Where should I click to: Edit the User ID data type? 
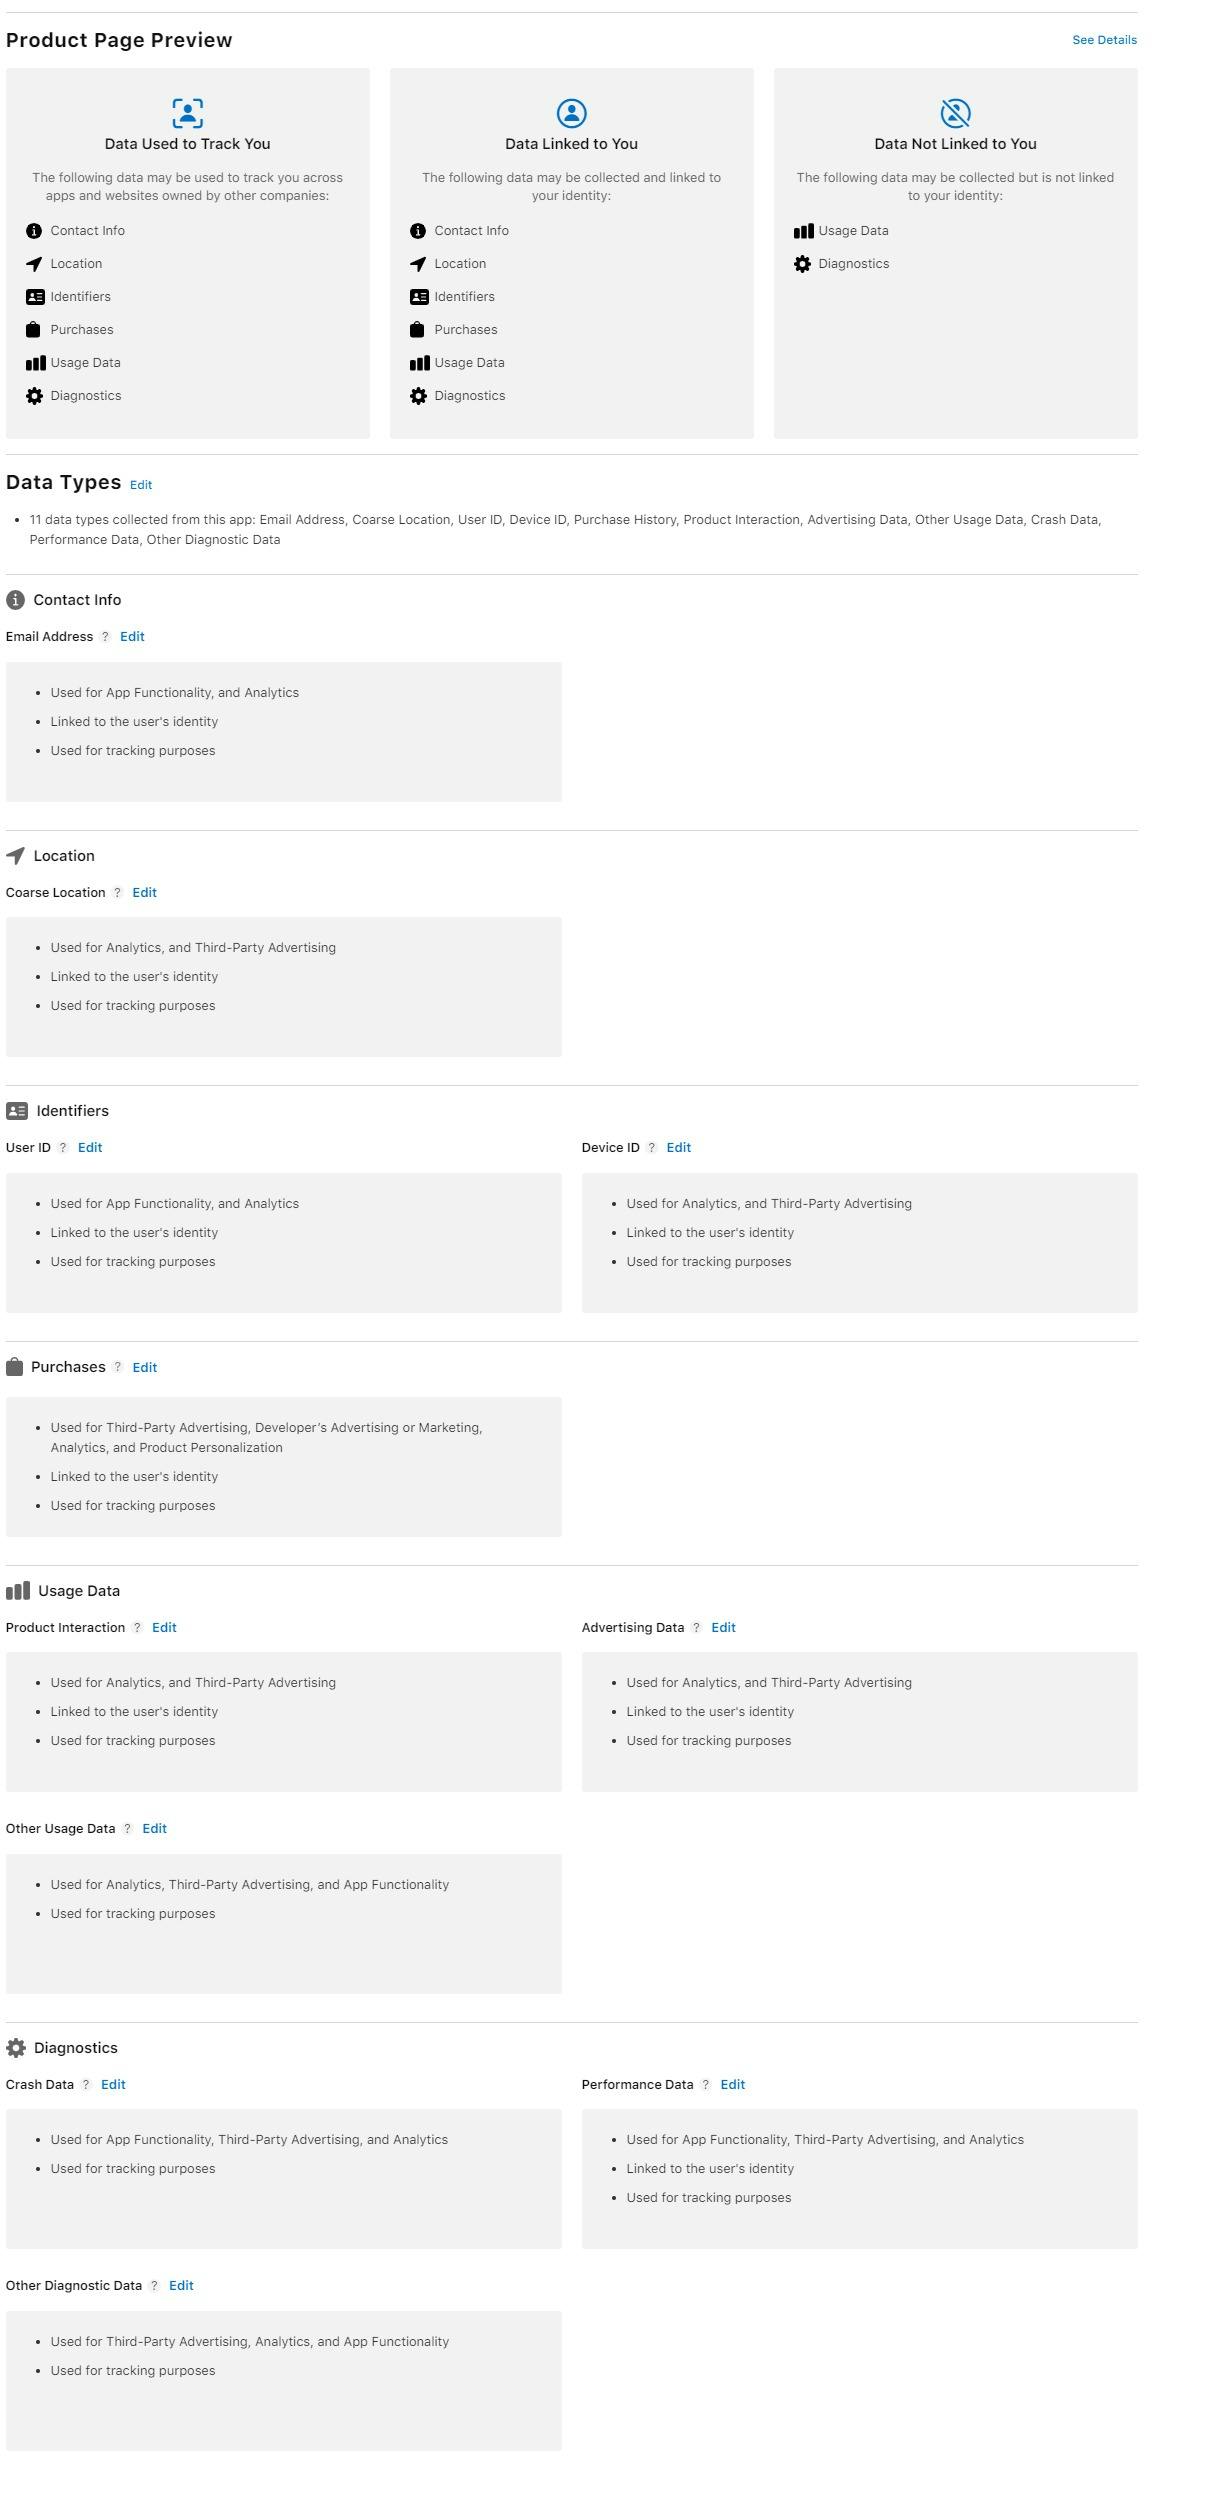pyautogui.click(x=90, y=1148)
